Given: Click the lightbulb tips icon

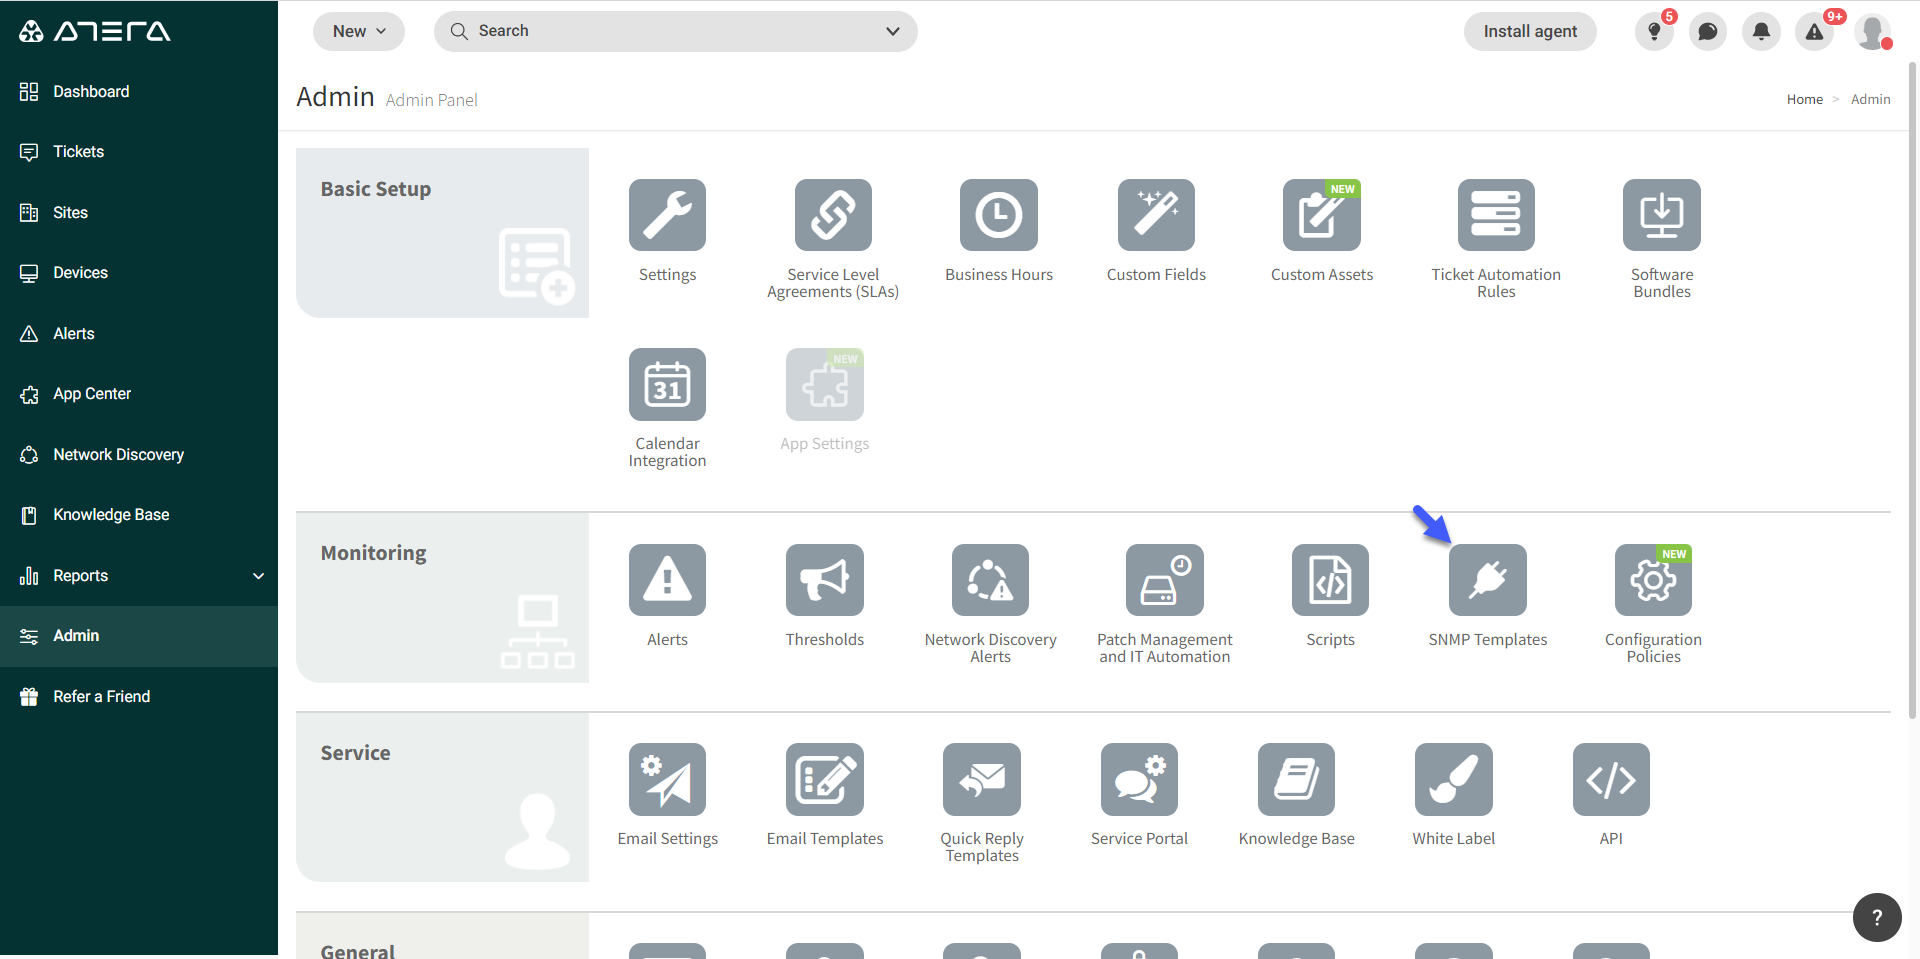Looking at the screenshot, I should coord(1654,32).
